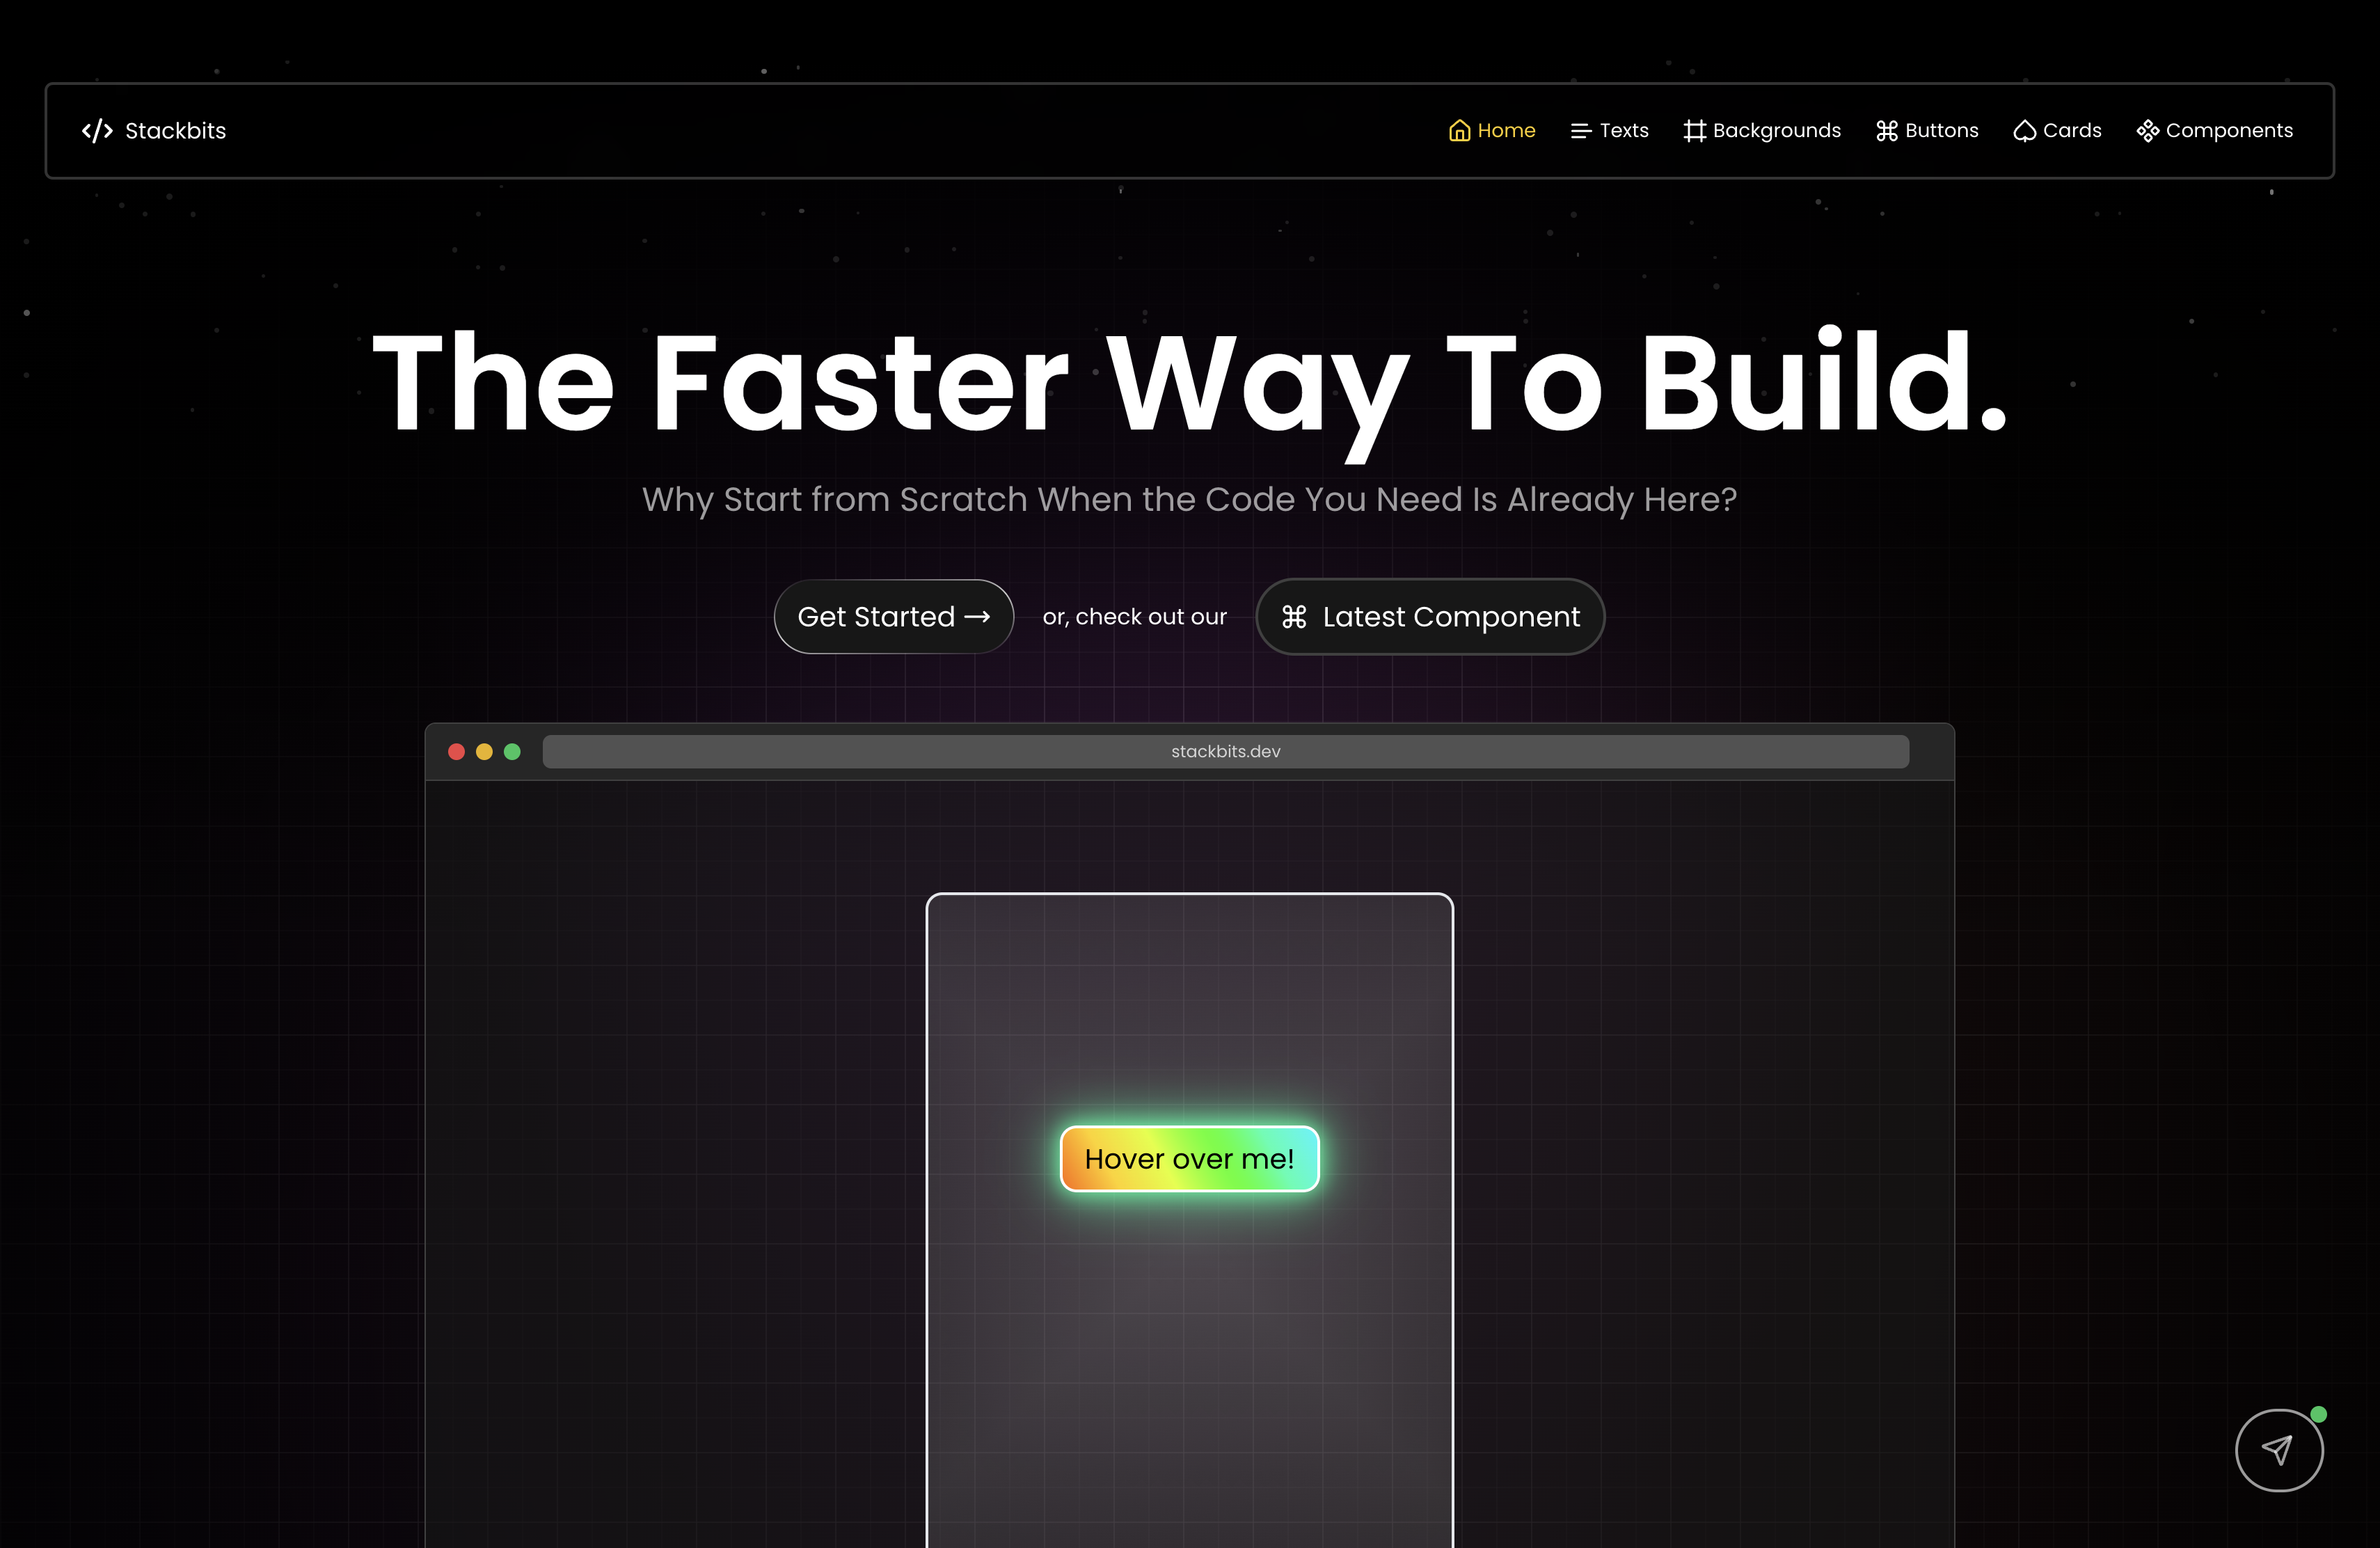Click the Backgrounds frame icon
The image size is (2380, 1548).
(1694, 131)
